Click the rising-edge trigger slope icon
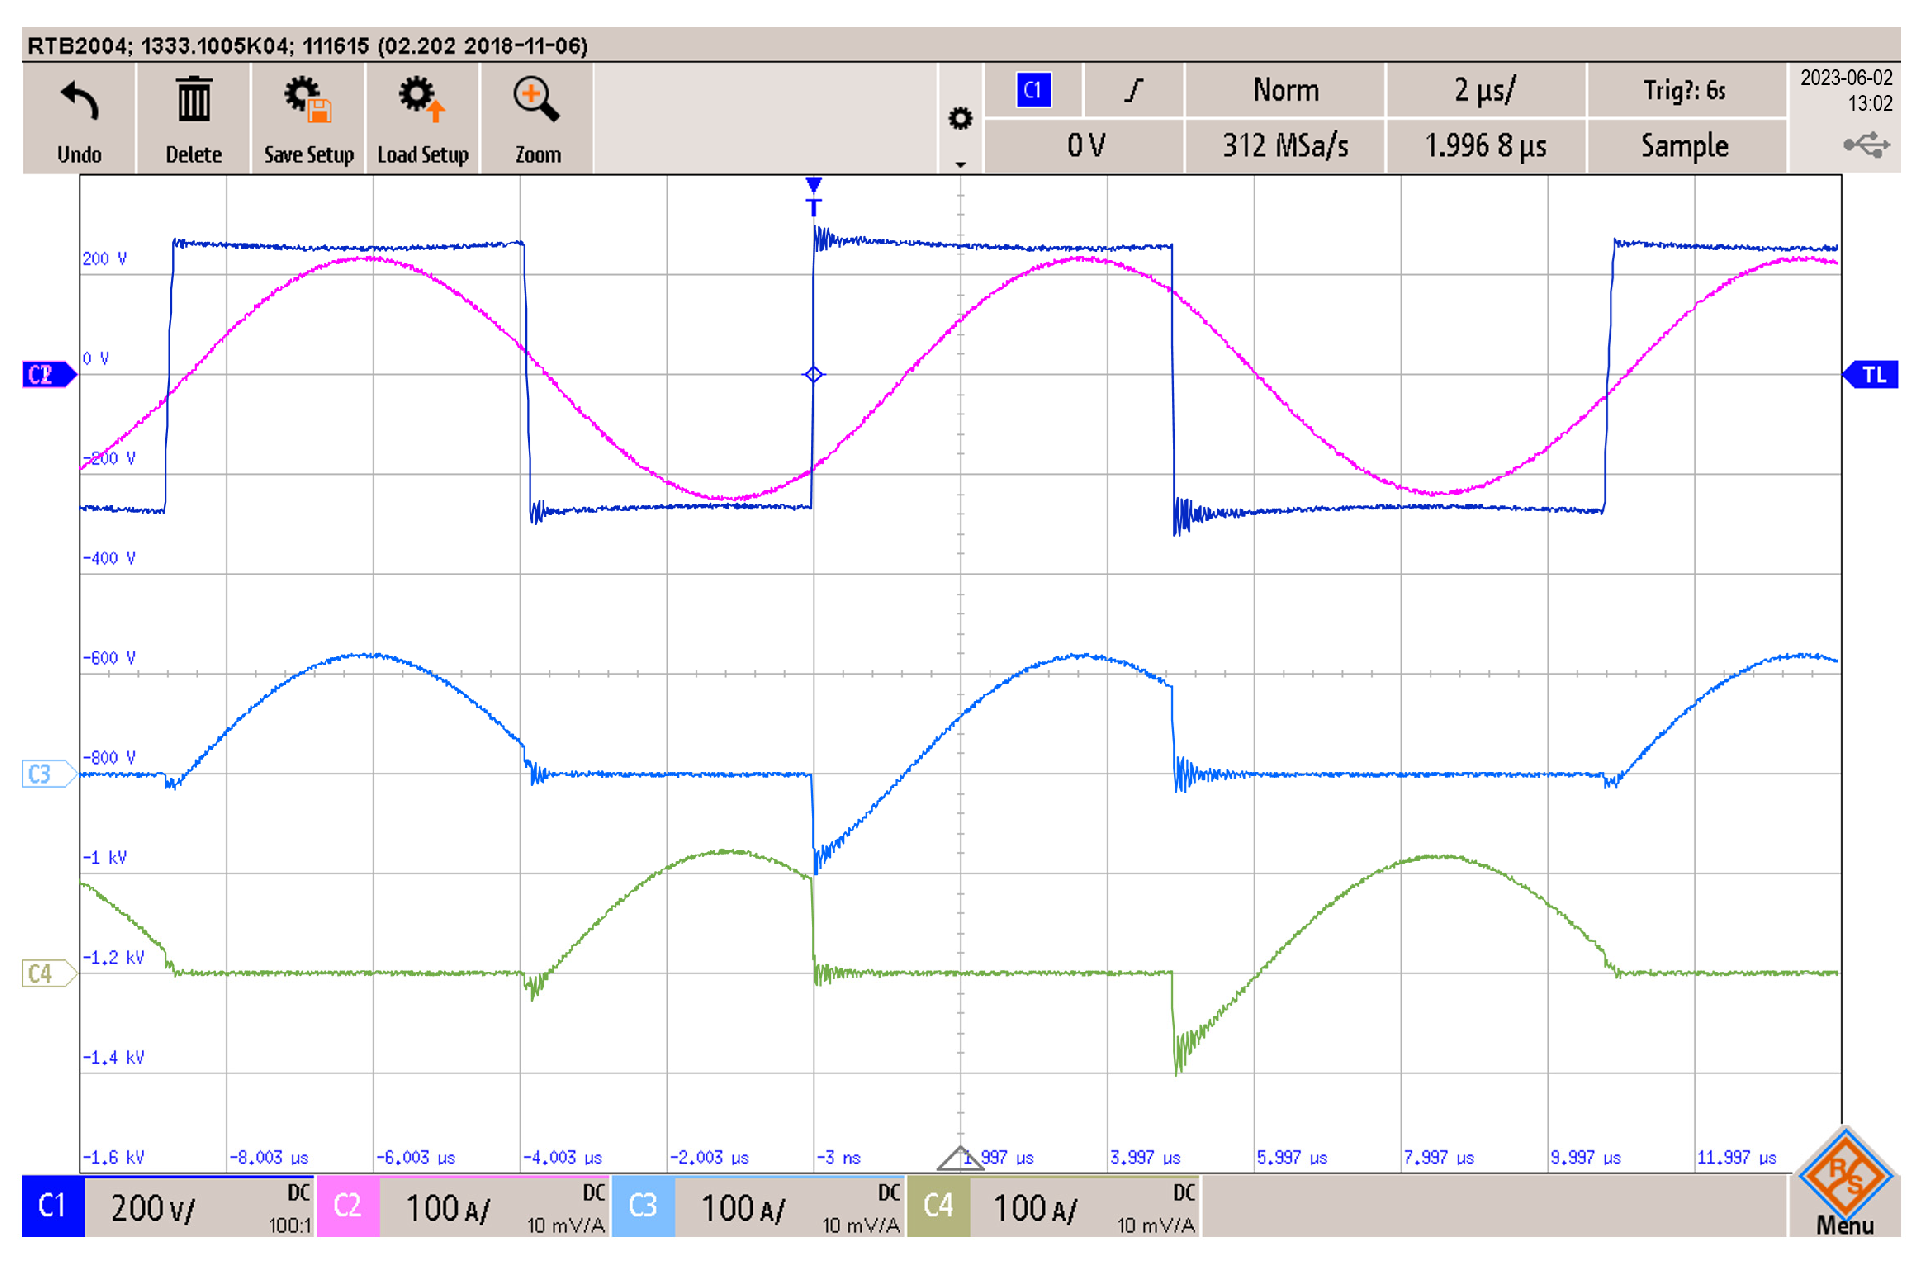The width and height of the screenshot is (1925, 1266). click(1133, 90)
